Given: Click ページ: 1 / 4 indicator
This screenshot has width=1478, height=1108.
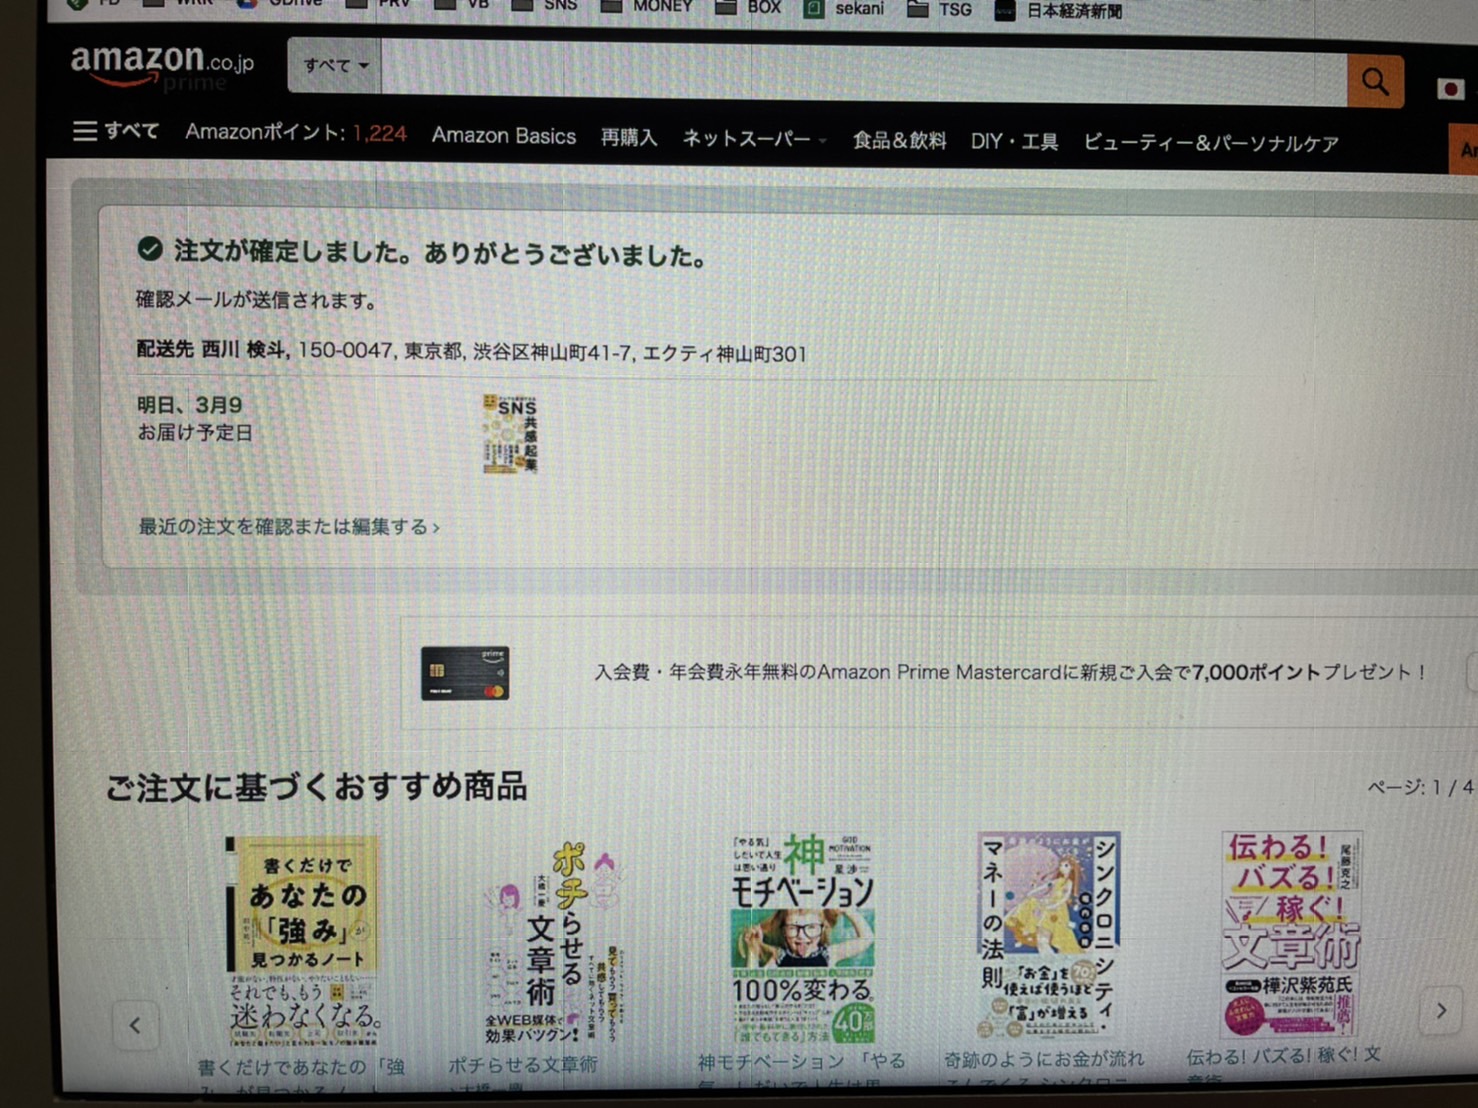Looking at the screenshot, I should (1421, 788).
